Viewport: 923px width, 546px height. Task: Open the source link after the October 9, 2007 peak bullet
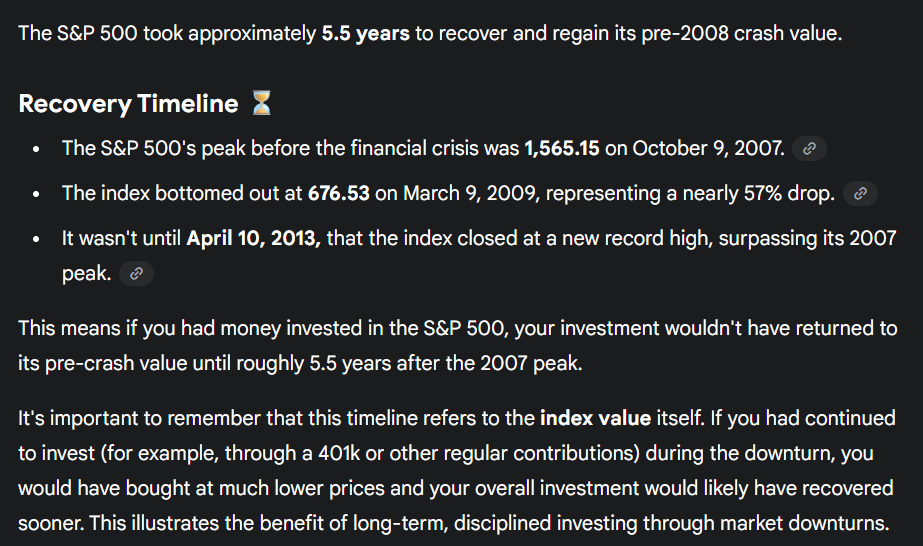(809, 149)
